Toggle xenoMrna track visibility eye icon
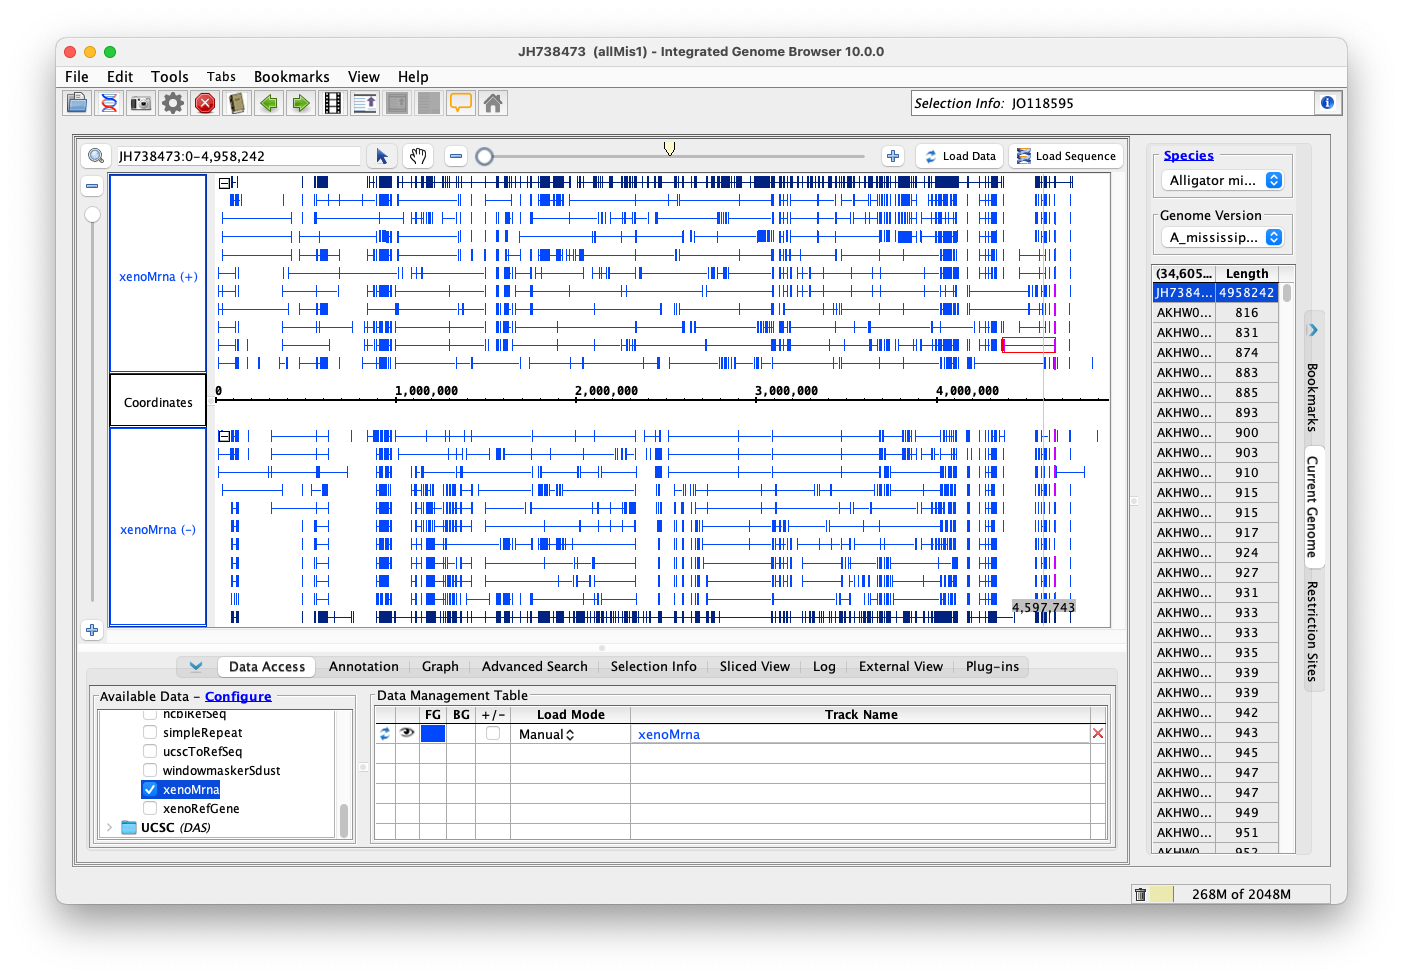 coord(407,733)
